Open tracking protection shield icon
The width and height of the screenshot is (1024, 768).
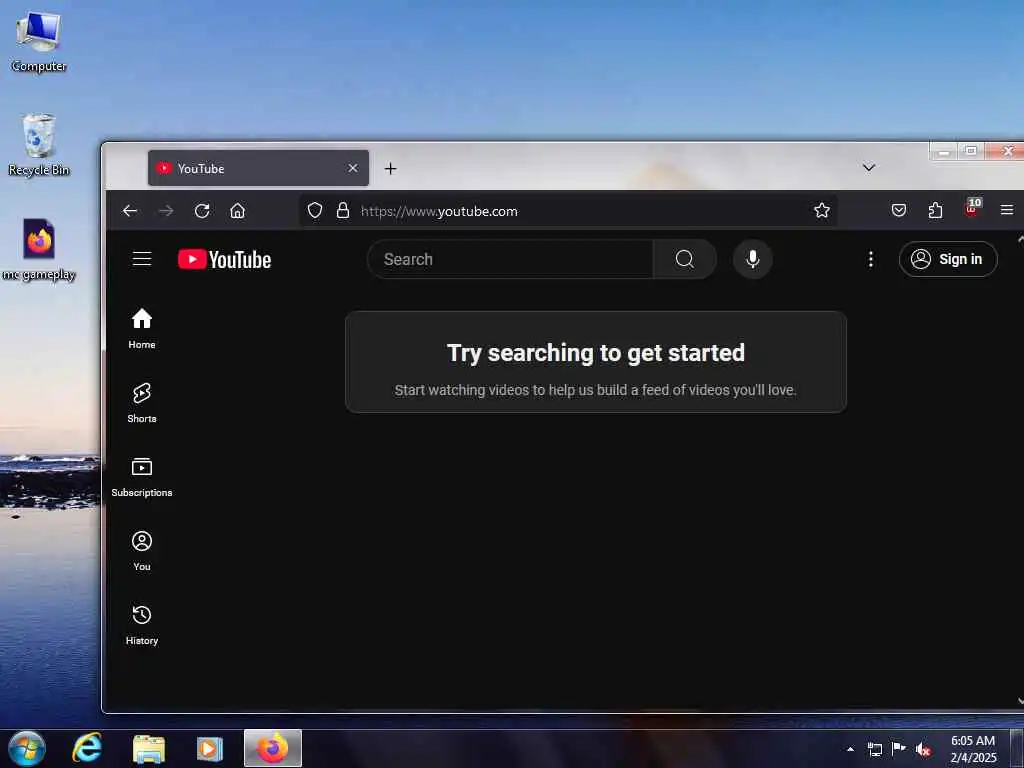coord(315,210)
